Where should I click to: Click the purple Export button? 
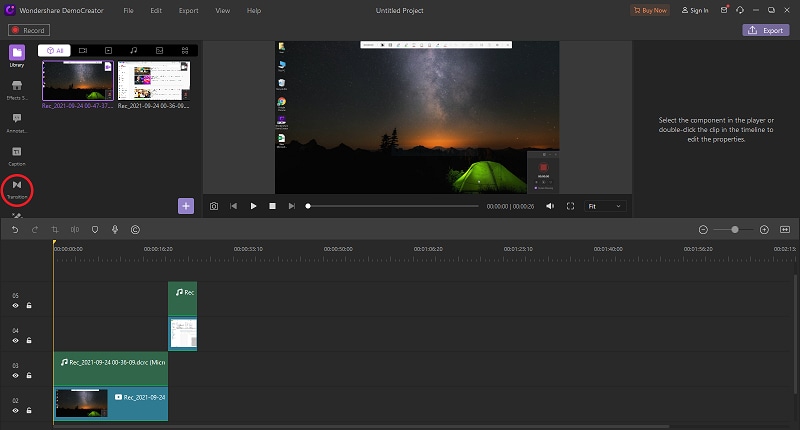[765, 30]
